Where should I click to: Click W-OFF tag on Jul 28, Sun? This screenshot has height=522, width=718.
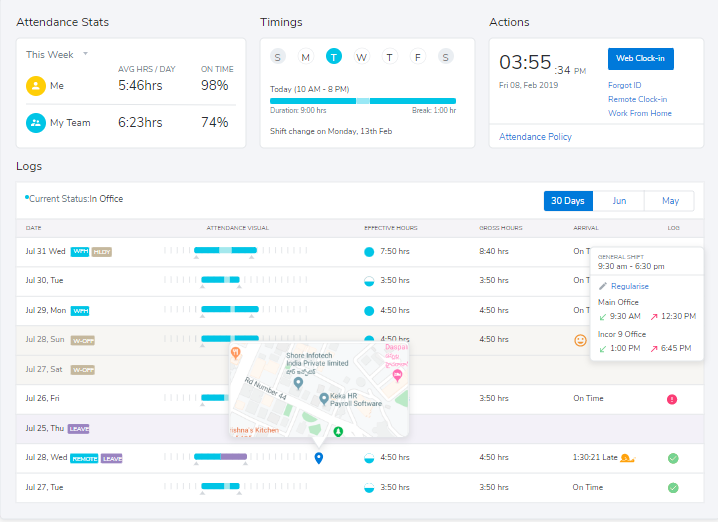coord(82,341)
